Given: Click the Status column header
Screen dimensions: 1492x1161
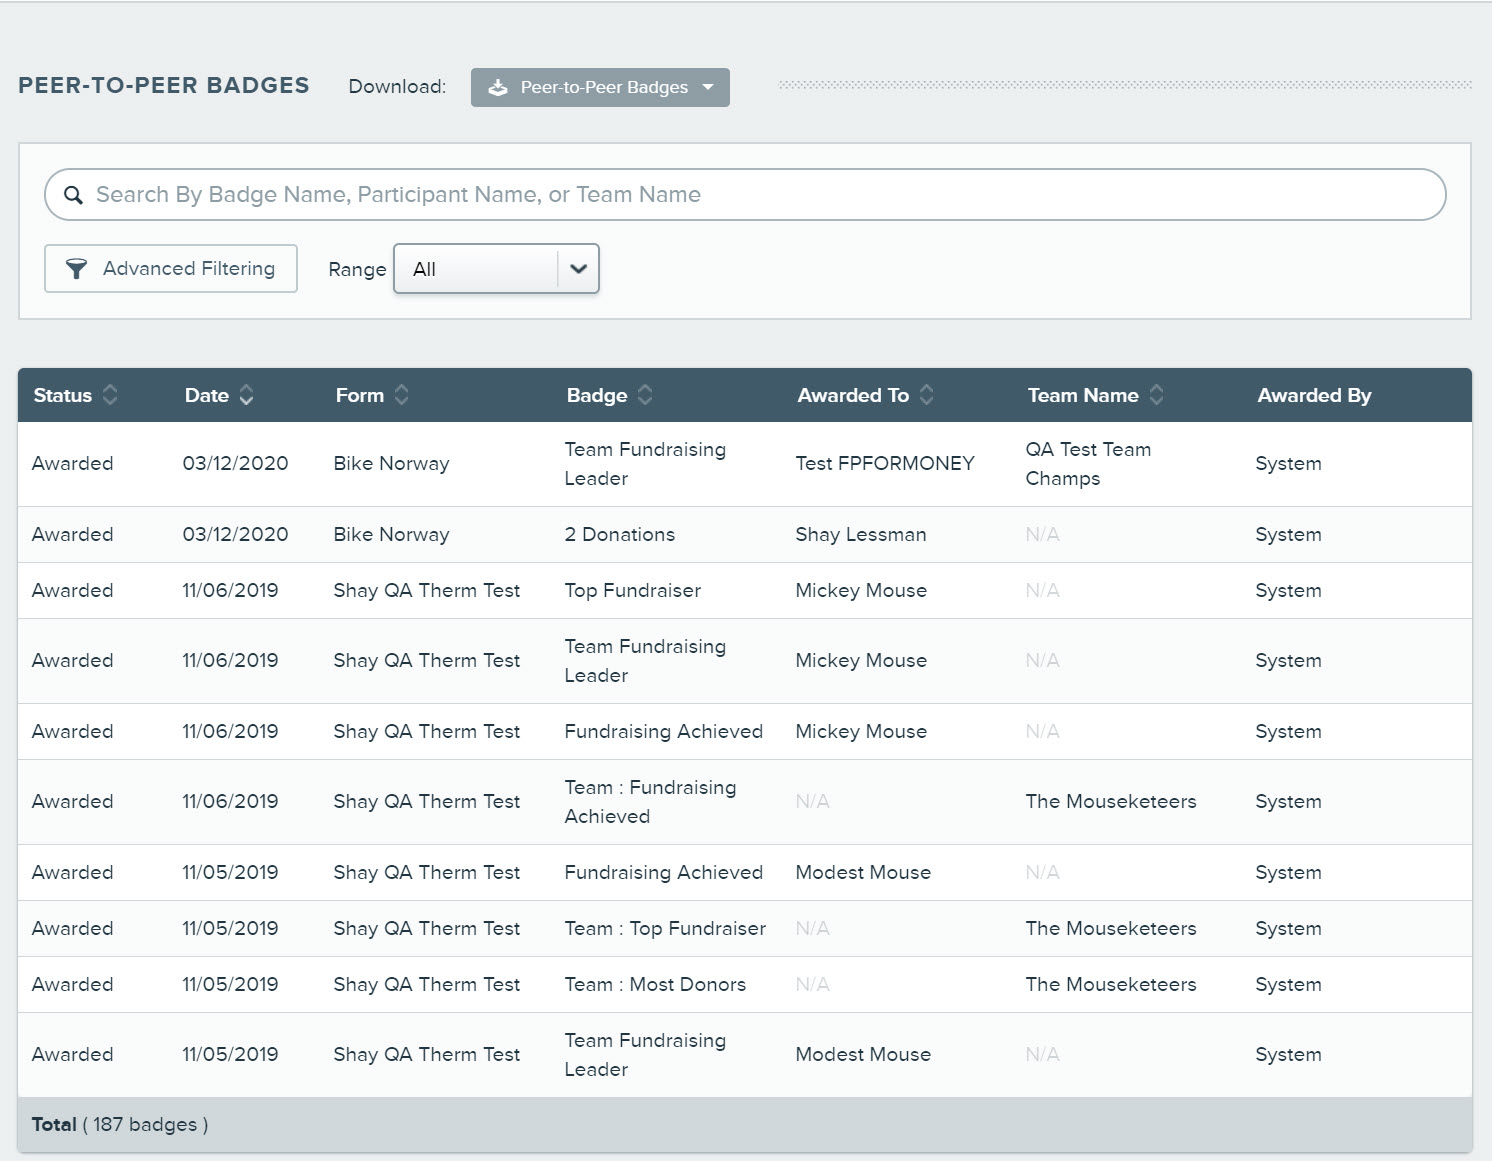Looking at the screenshot, I should point(63,395).
